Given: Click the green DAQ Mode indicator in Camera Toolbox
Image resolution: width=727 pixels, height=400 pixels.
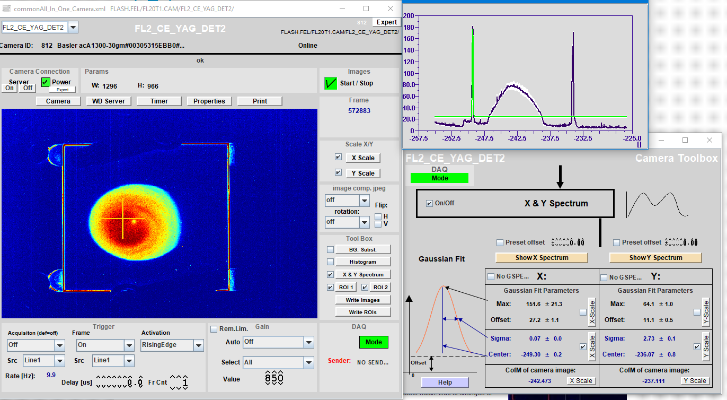Looking at the screenshot, I should (440, 178).
